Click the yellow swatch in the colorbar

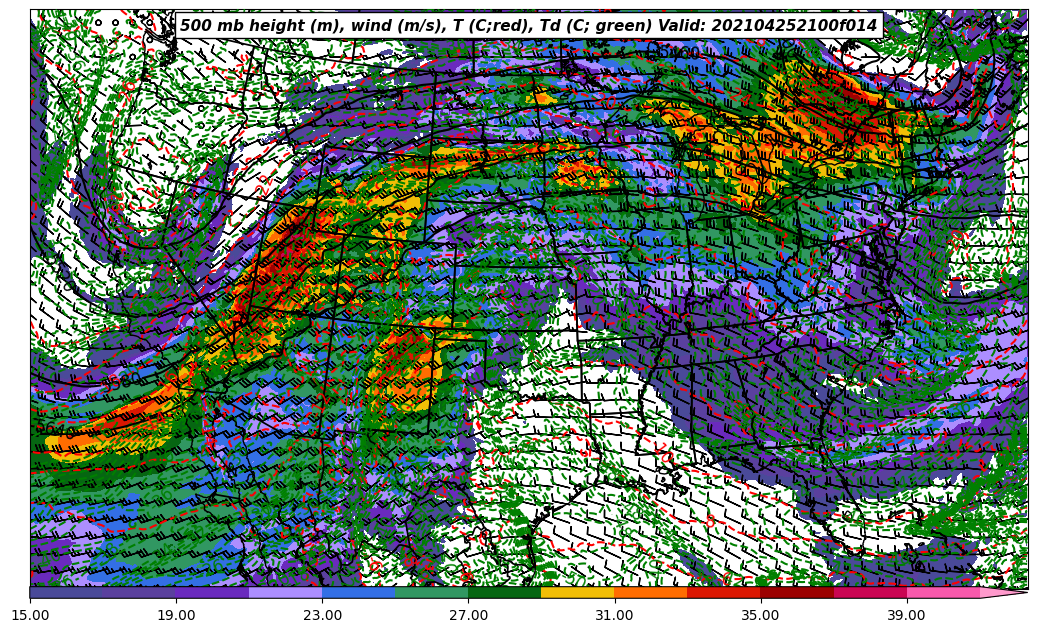click(577, 592)
